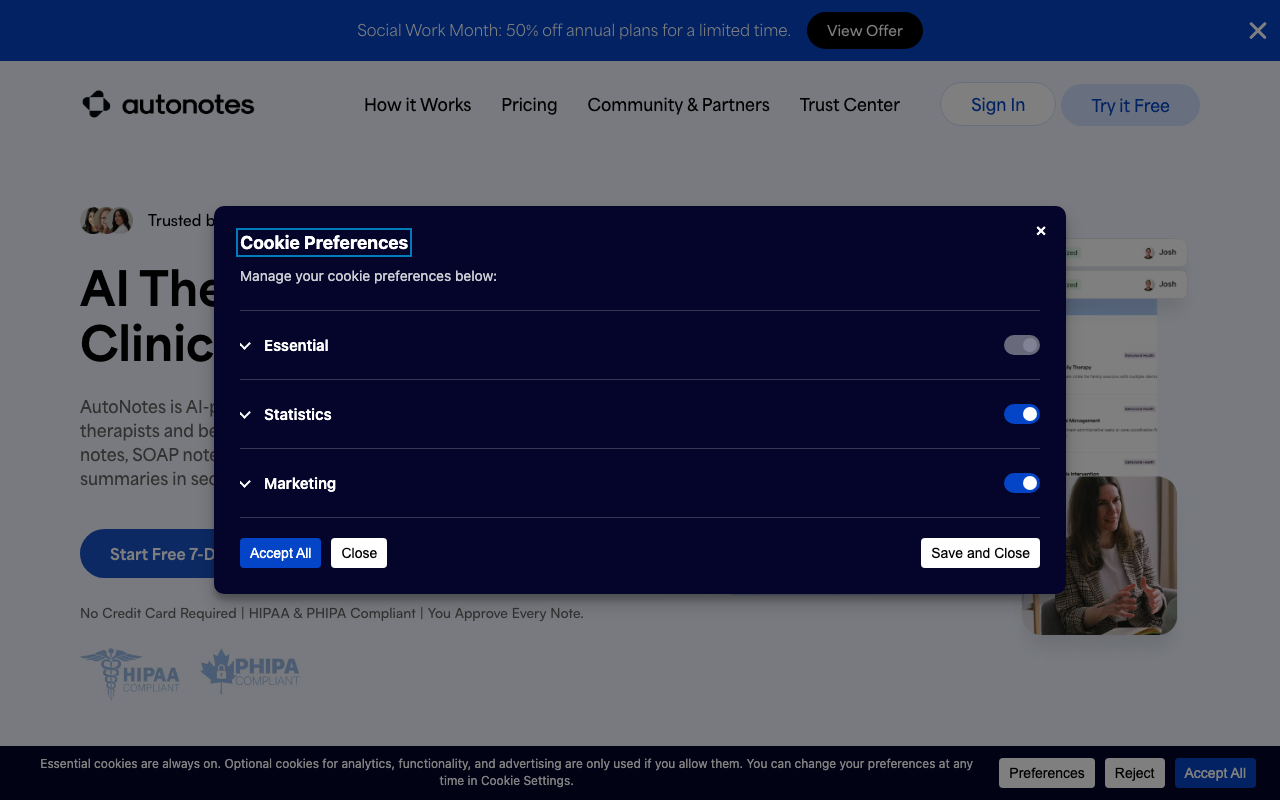Toggle the Essential cookies switch

click(x=1021, y=345)
